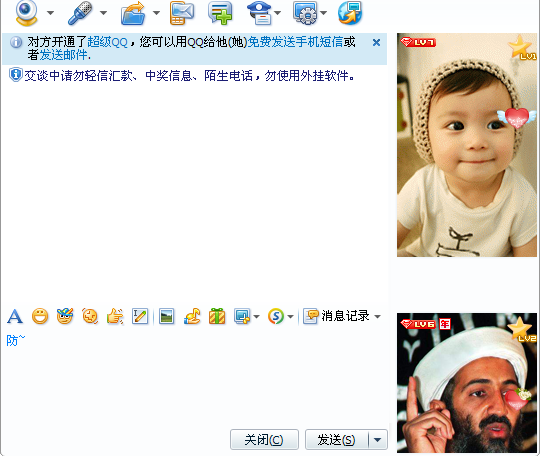Viewport: 540px width, 456px height.
Task: Click the winged heart on baby avatar
Action: click(517, 118)
